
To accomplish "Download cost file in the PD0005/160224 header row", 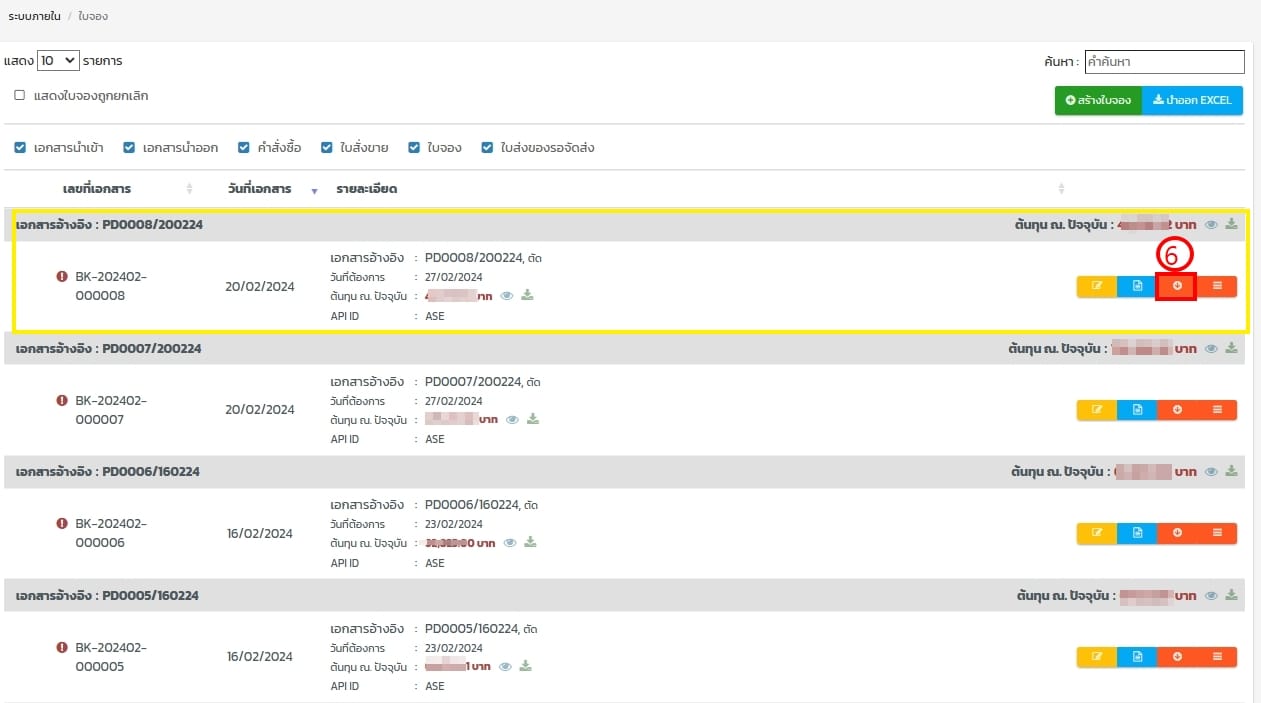I will [x=1232, y=596].
